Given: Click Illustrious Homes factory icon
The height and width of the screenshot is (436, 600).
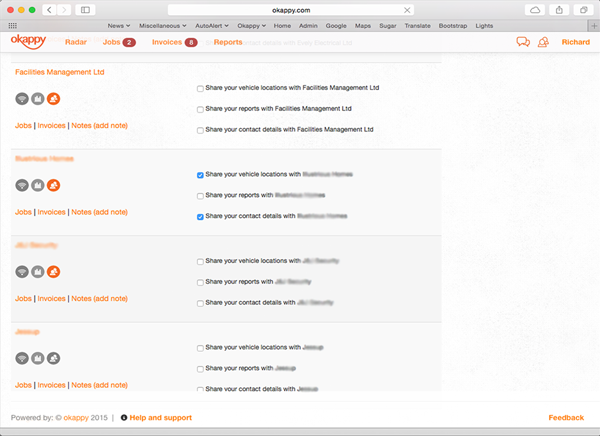Looking at the screenshot, I should coord(38,185).
